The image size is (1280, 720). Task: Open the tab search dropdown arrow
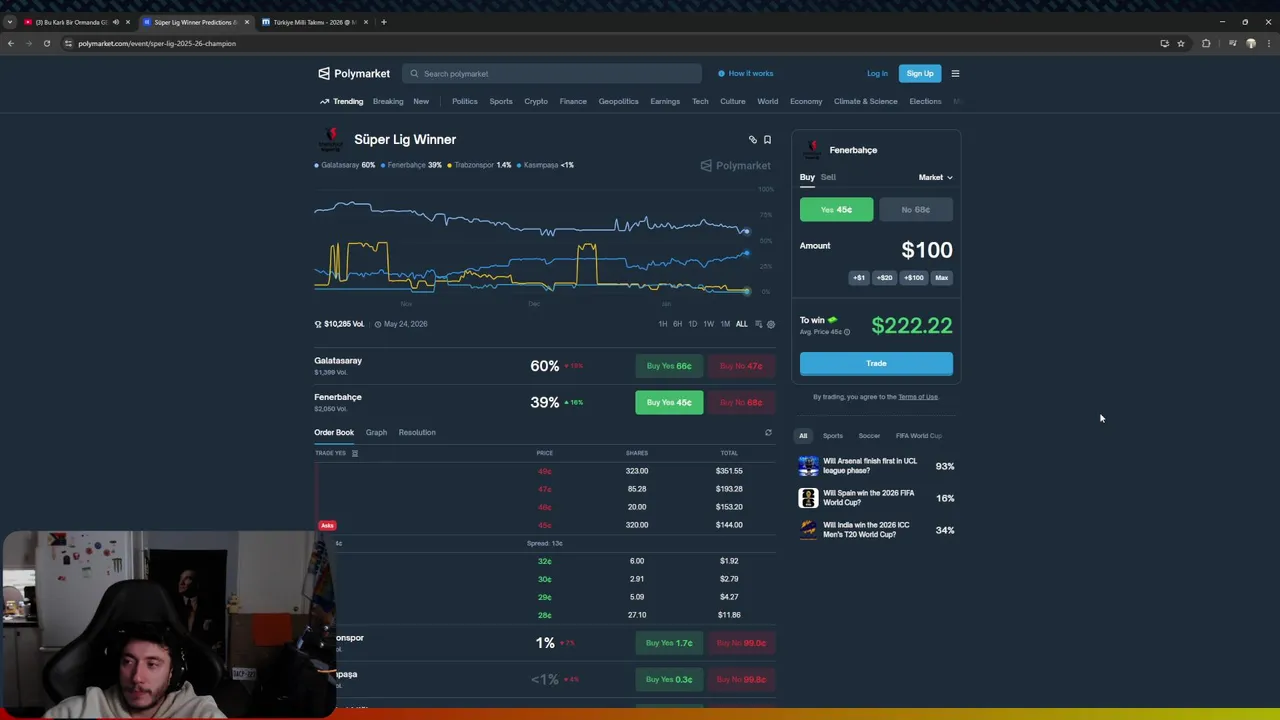coord(10,22)
